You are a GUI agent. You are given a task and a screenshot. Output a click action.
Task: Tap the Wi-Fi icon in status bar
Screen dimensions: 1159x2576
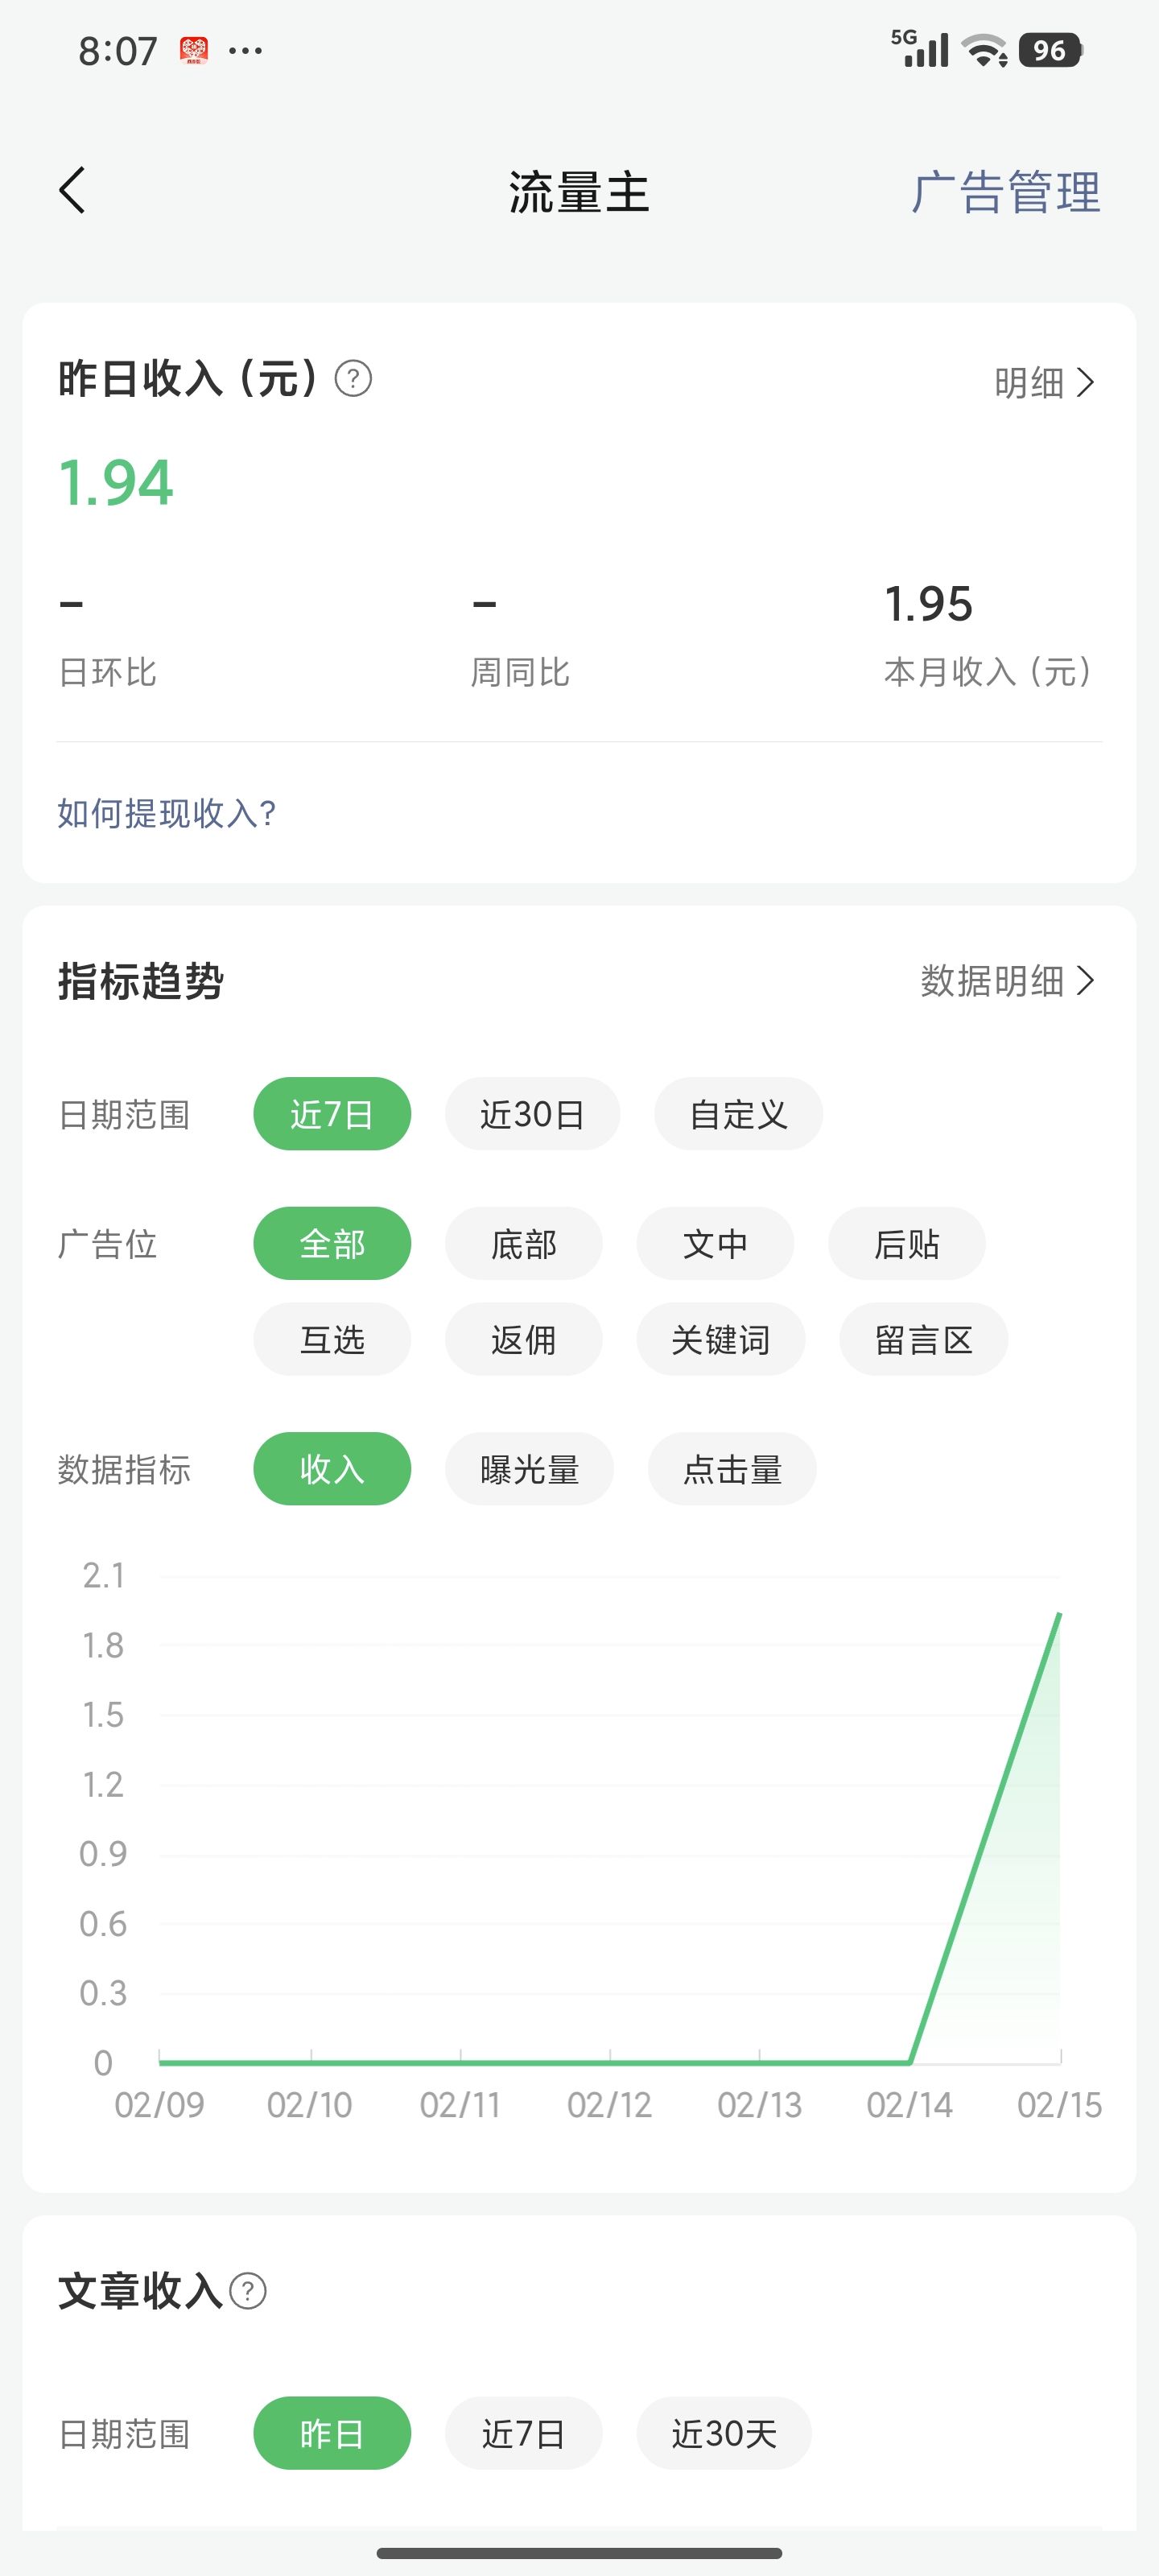click(984, 50)
